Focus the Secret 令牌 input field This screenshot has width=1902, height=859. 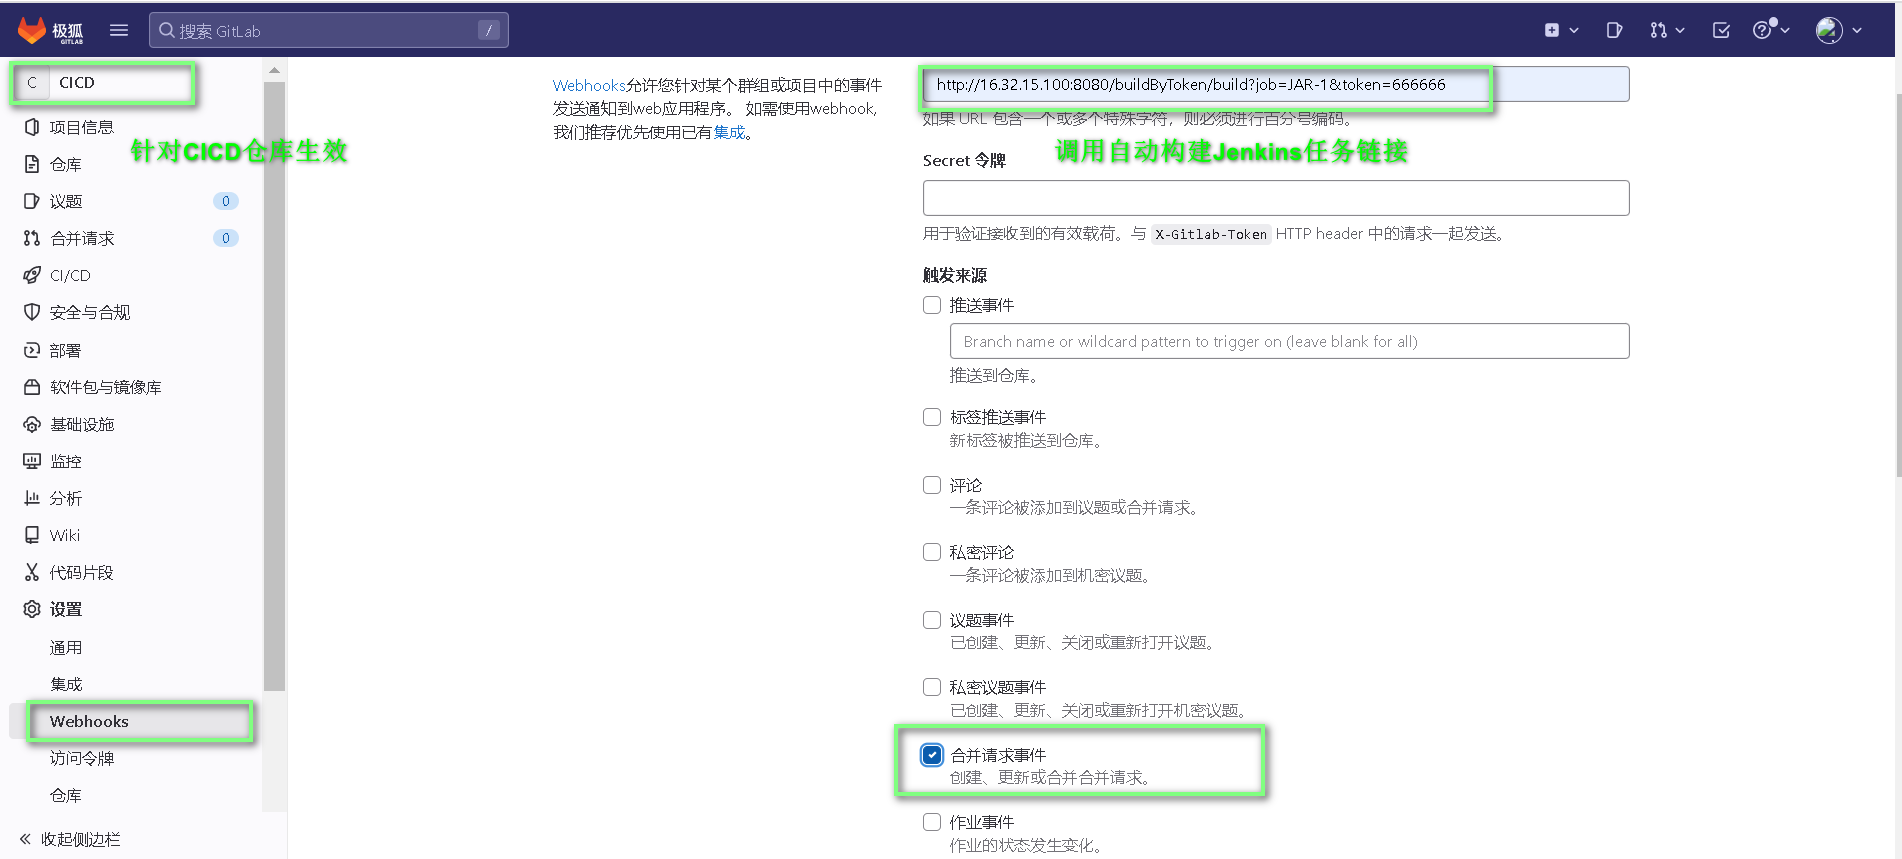pyautogui.click(x=1276, y=198)
